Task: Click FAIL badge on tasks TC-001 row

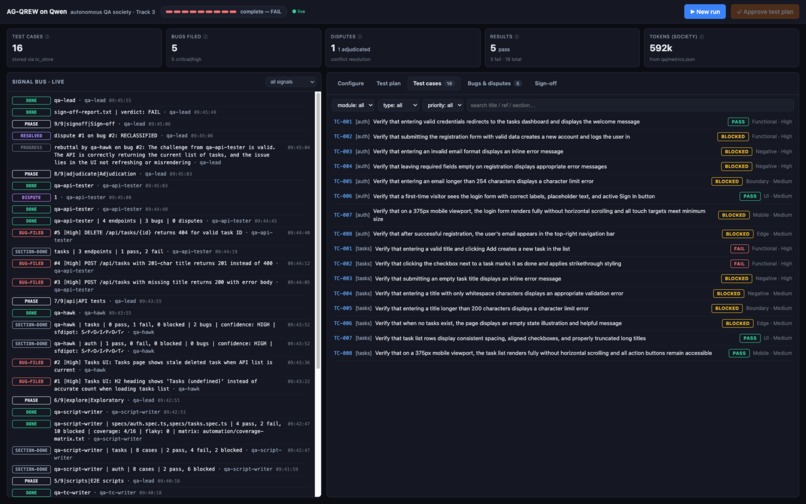Action: (x=739, y=249)
